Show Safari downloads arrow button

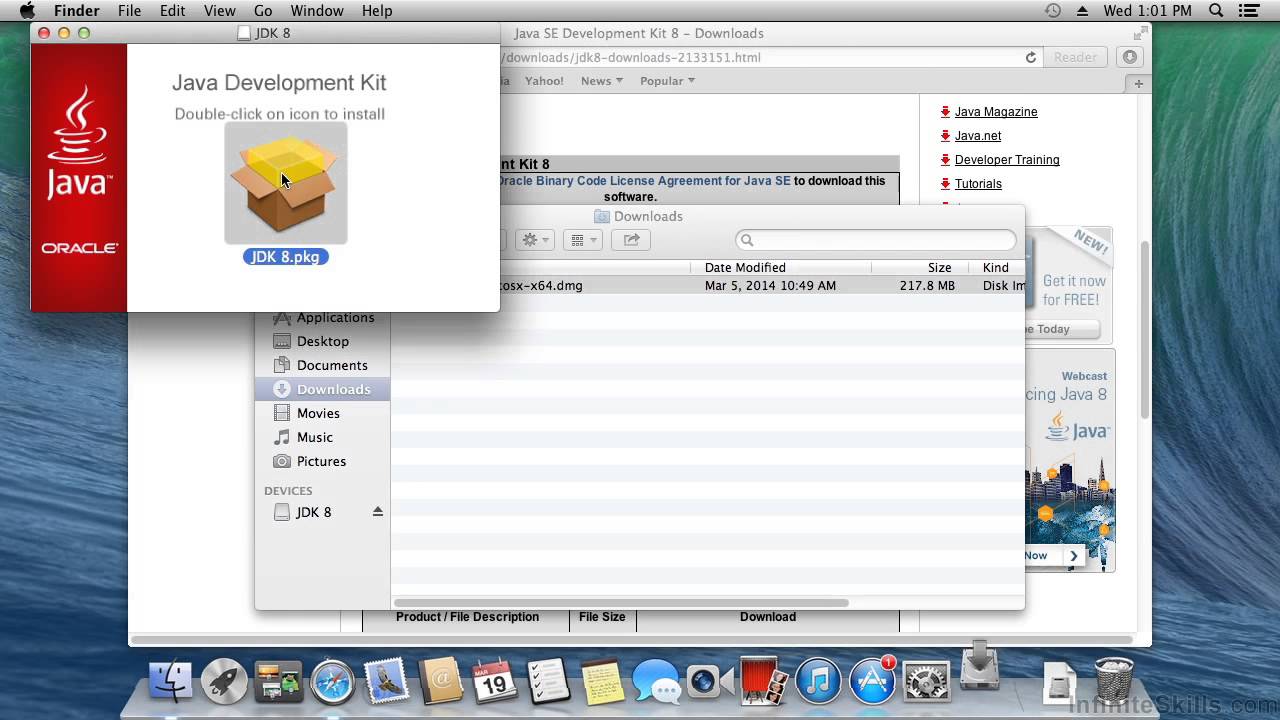1130,57
